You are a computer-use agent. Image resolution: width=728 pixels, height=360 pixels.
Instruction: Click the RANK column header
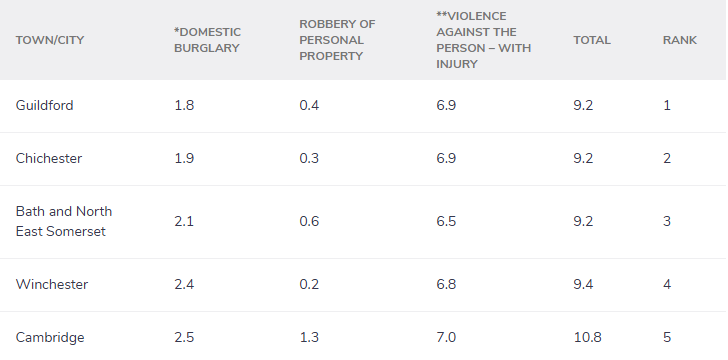(680, 40)
